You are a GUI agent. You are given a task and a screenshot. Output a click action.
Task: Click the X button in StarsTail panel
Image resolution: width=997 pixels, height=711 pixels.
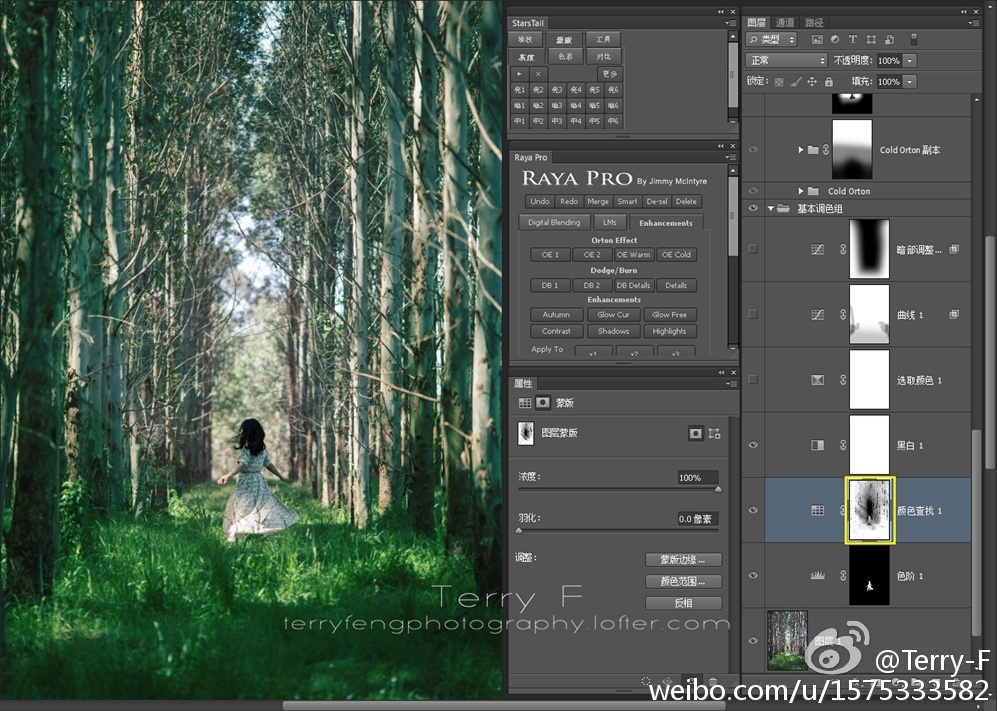538,74
